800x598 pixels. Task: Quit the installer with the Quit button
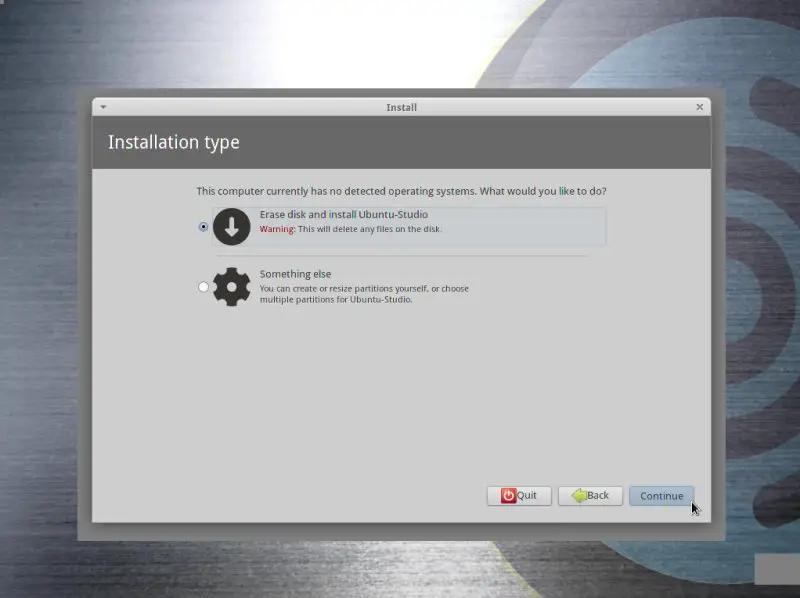pos(519,496)
